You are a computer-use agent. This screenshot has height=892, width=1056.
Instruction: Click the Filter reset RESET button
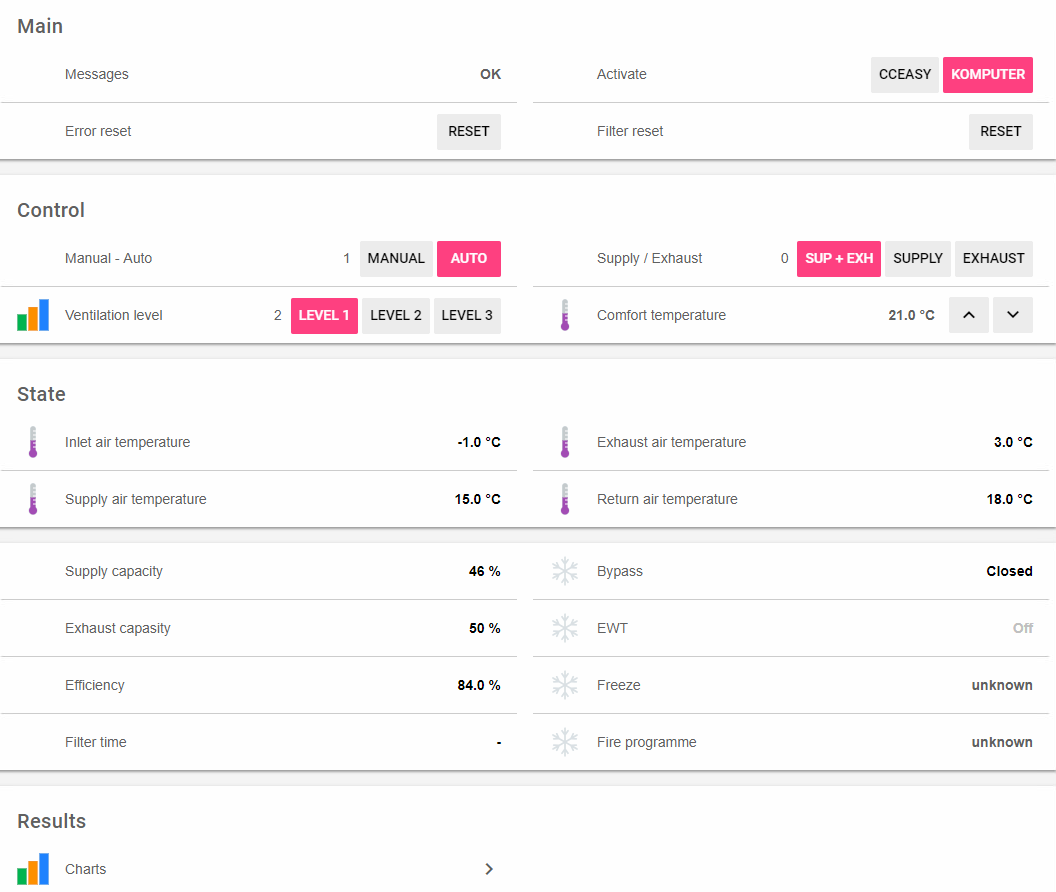coord(1001,132)
